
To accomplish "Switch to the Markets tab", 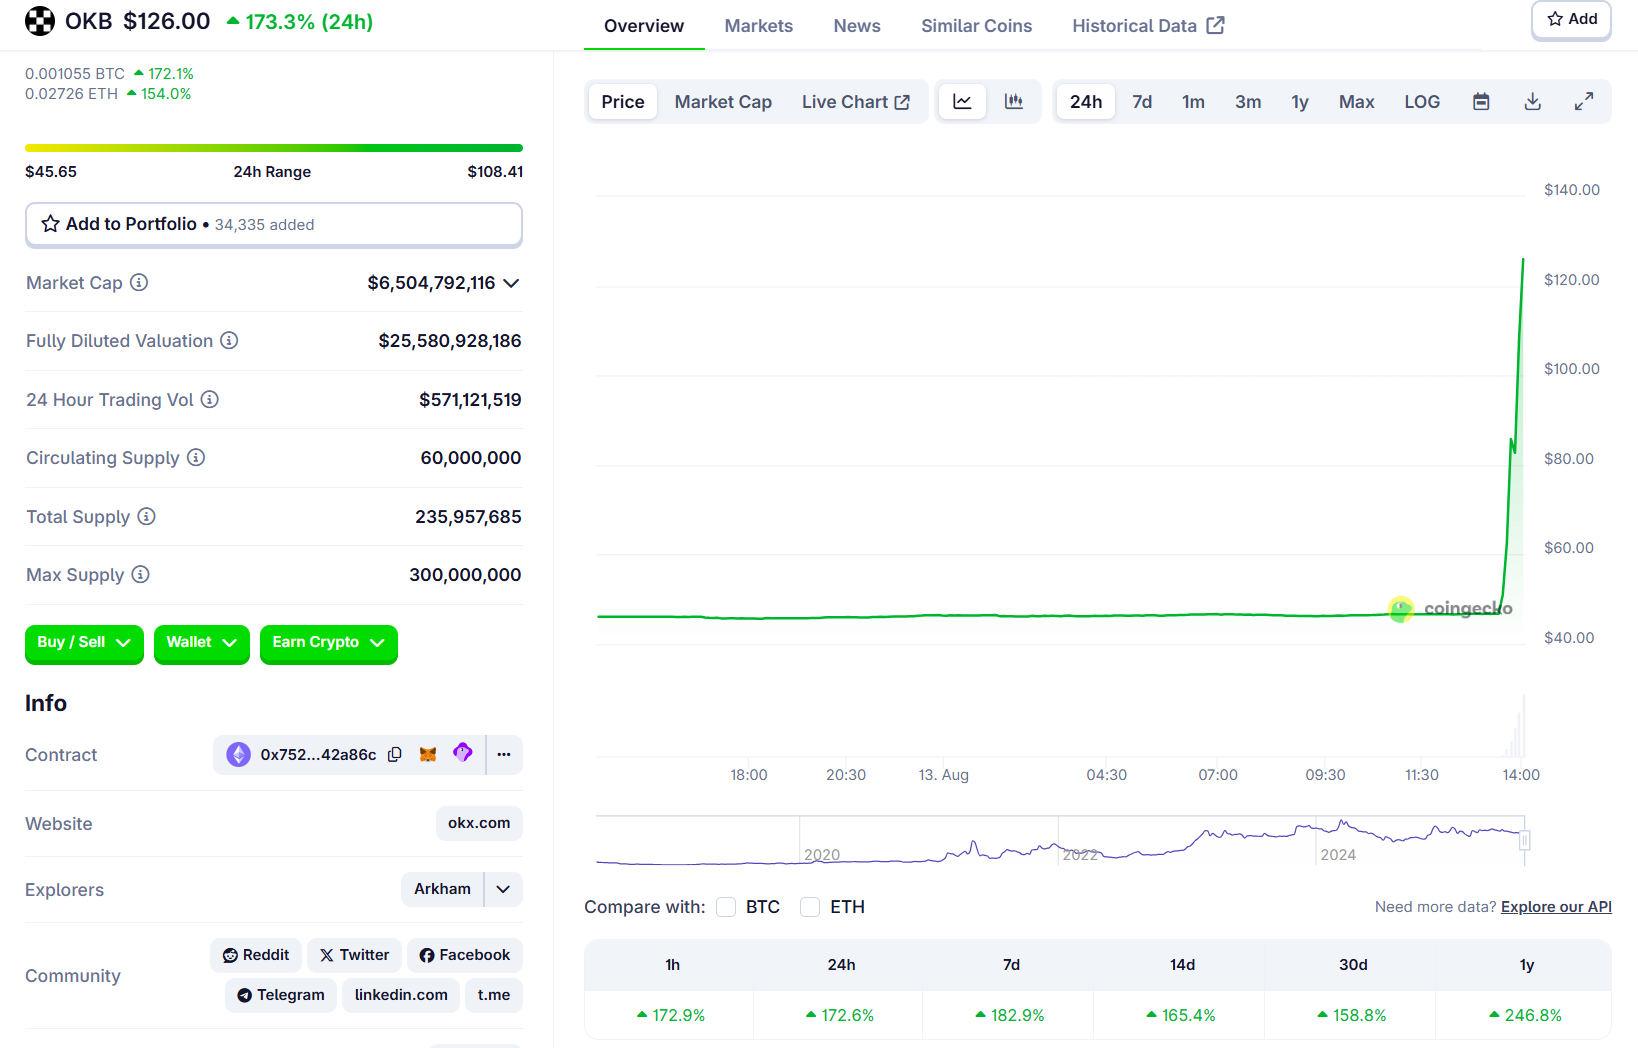I will 758,26.
